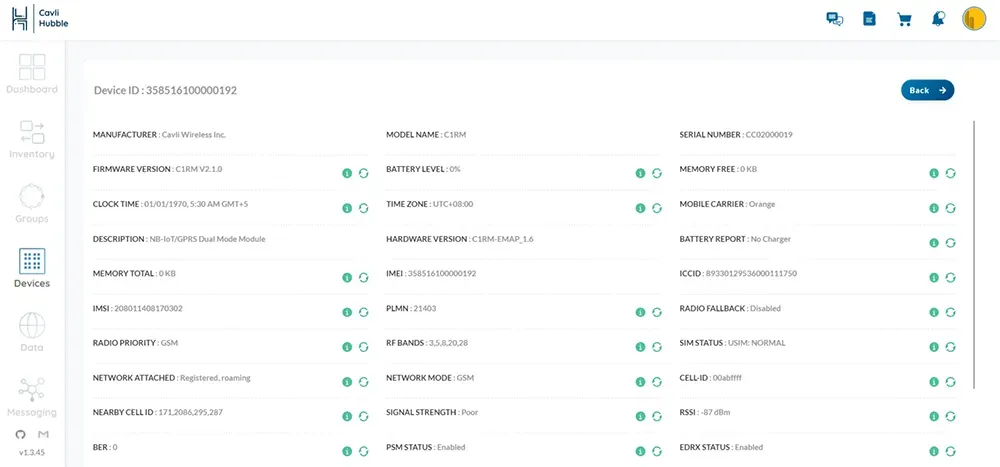This screenshot has height=467, width=1000.
Task: Refresh the Mobile Carrier value
Action: [950, 208]
